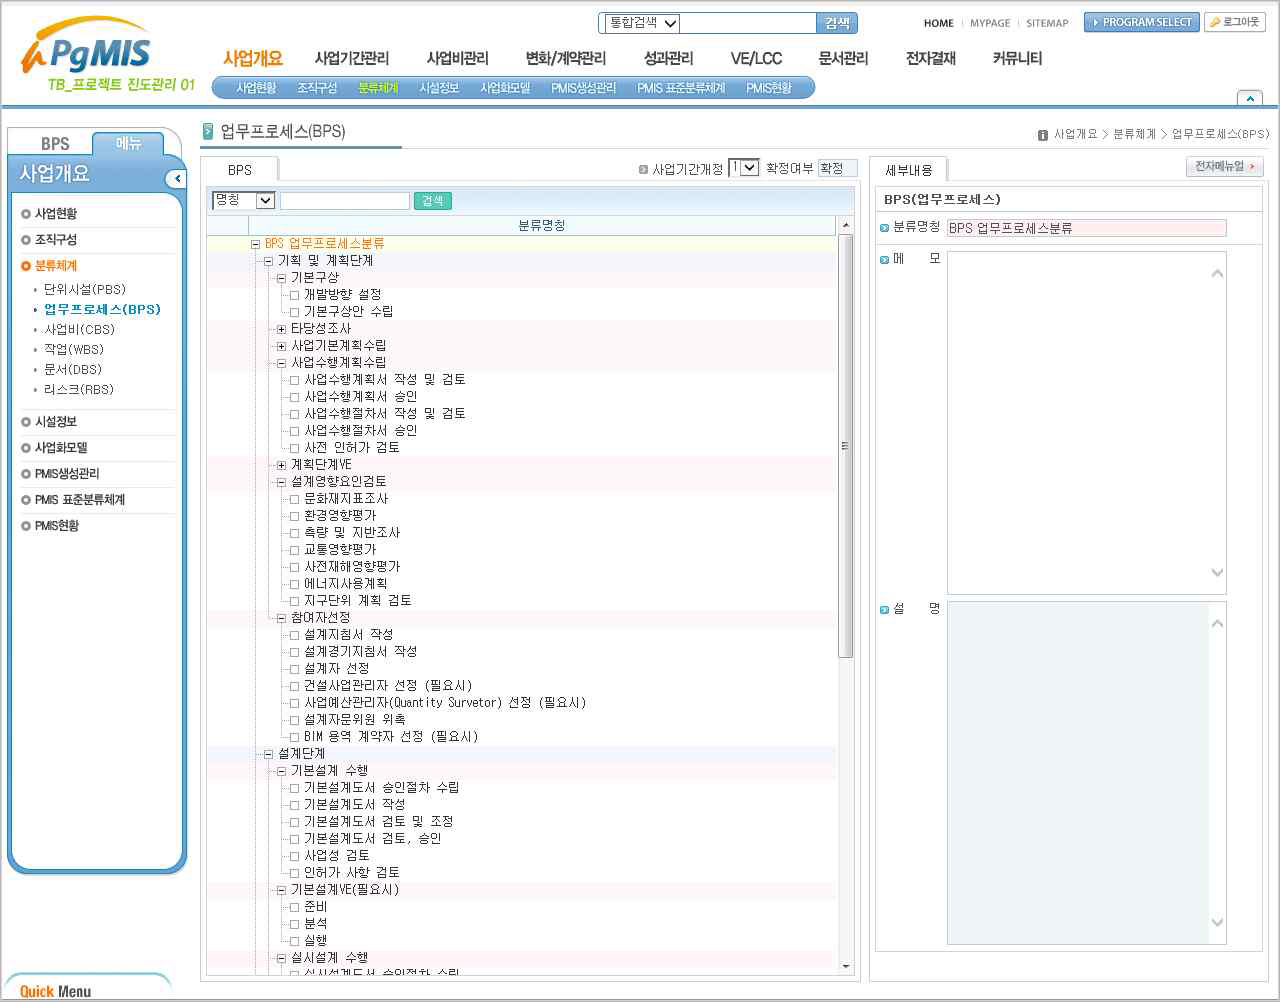Image resolution: width=1280 pixels, height=1002 pixels.
Task: Click the 로그아웃 logout button
Action: coord(1235,22)
